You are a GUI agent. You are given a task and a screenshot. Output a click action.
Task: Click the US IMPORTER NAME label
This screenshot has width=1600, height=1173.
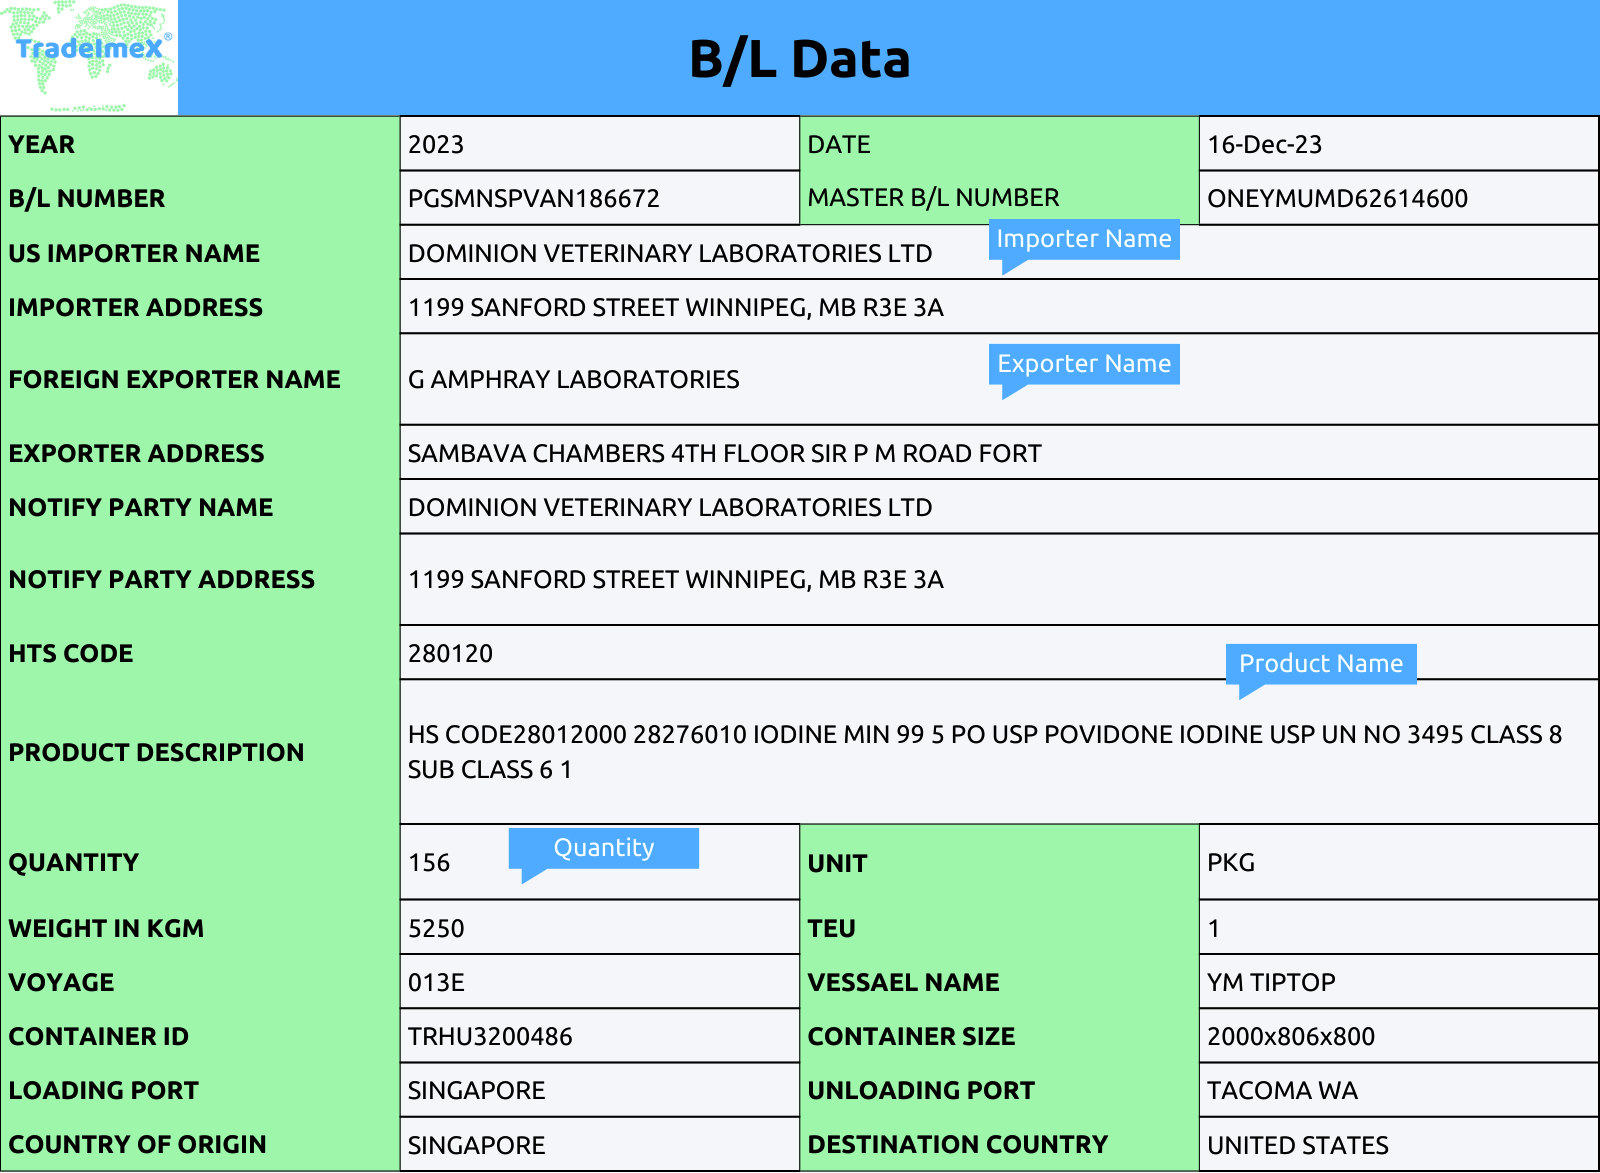[x=134, y=254]
